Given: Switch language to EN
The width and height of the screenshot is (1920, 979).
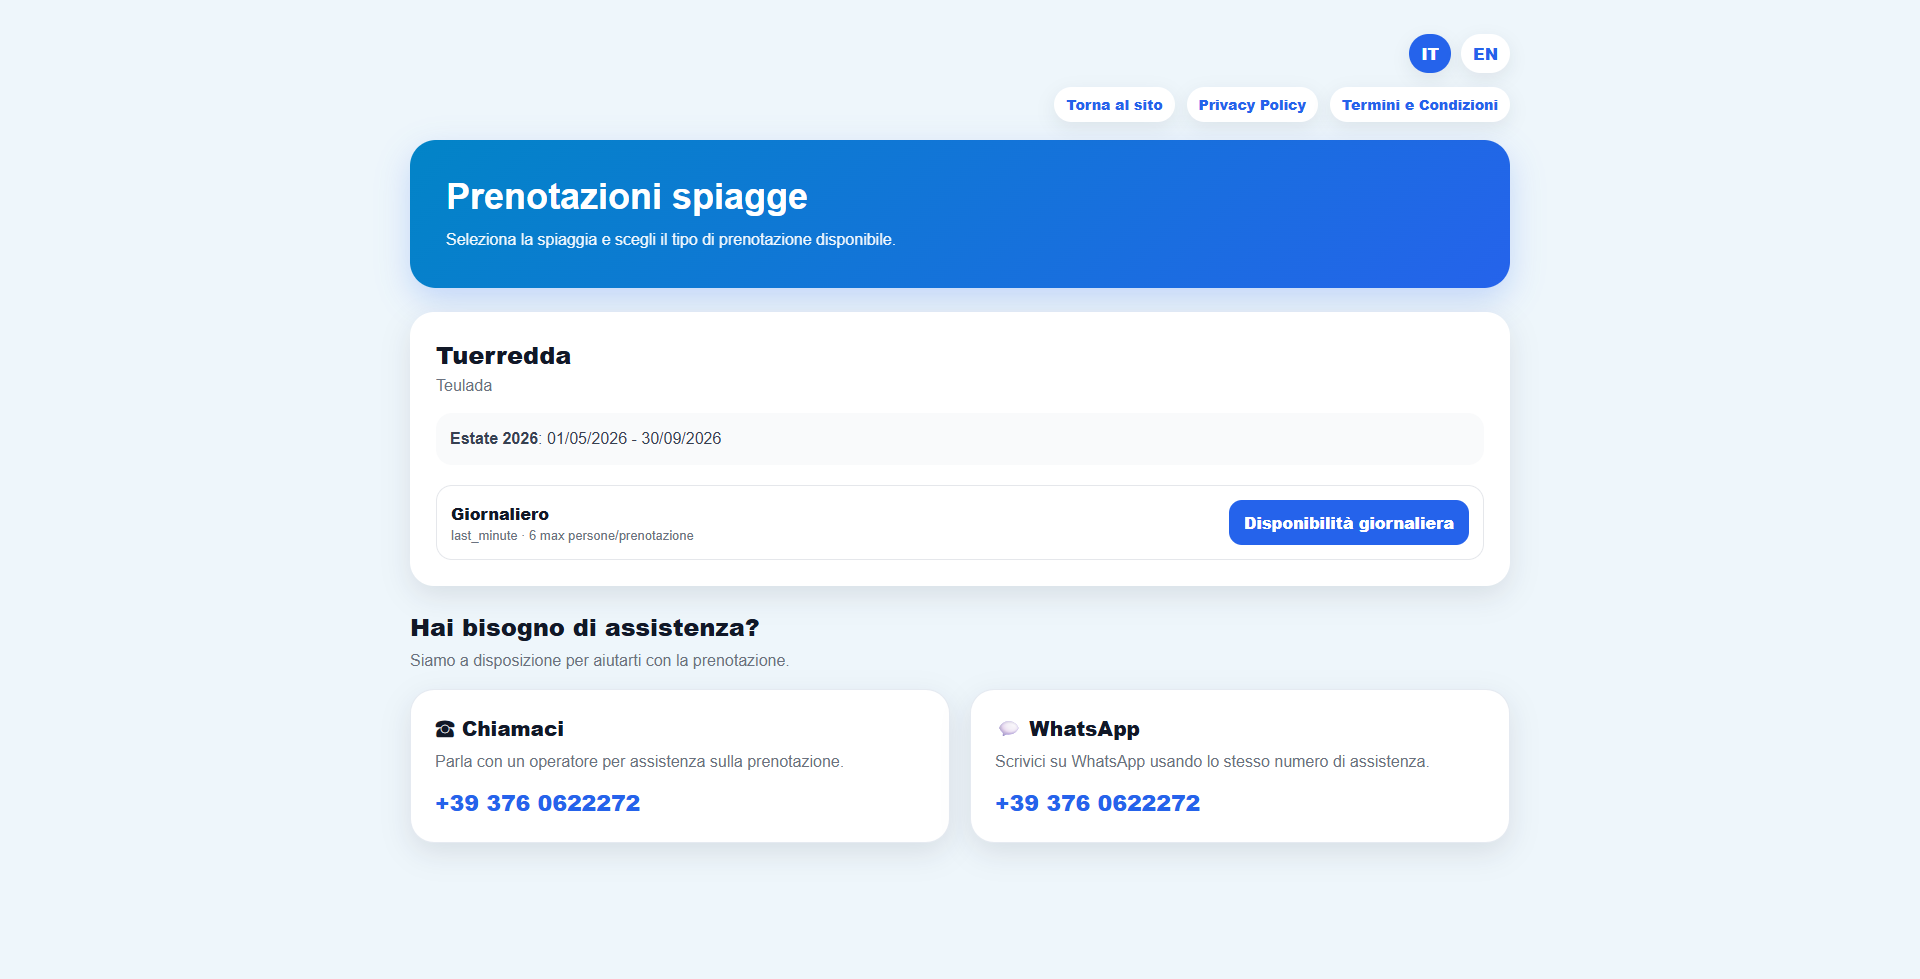Looking at the screenshot, I should tap(1485, 54).
